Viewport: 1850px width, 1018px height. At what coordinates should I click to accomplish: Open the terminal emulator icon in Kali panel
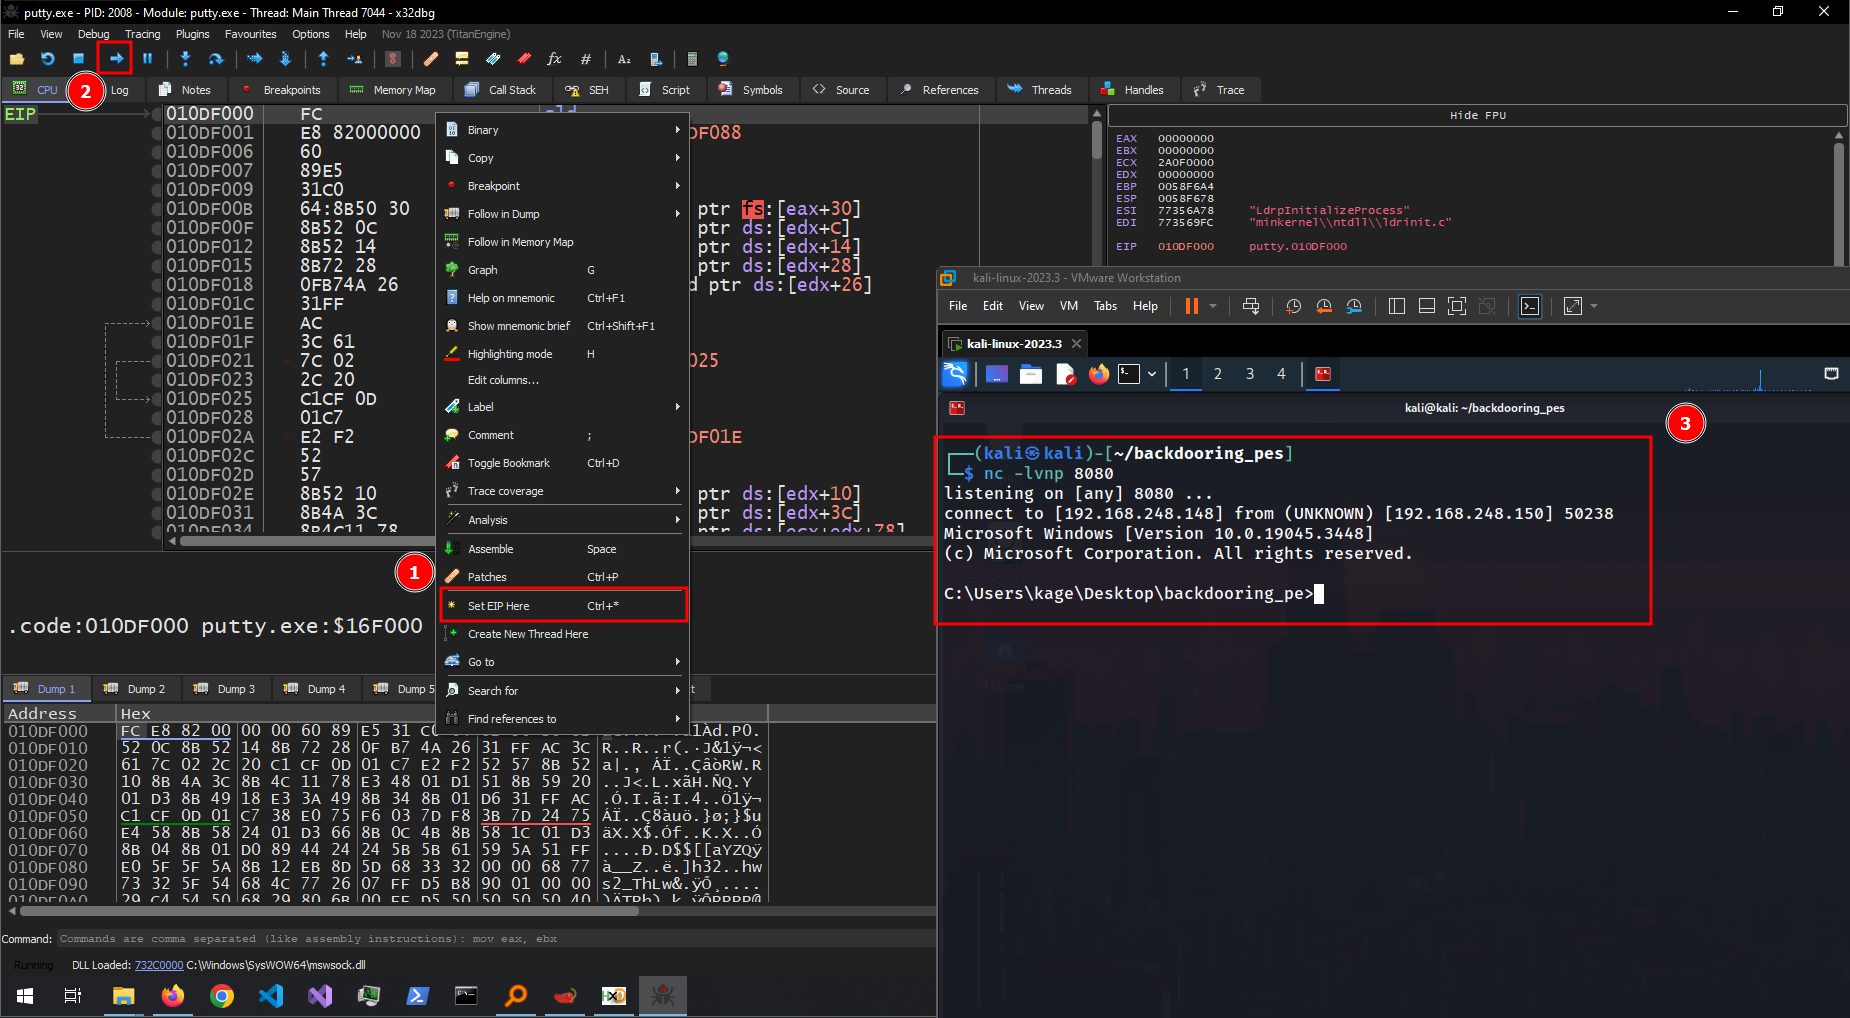(x=1129, y=374)
